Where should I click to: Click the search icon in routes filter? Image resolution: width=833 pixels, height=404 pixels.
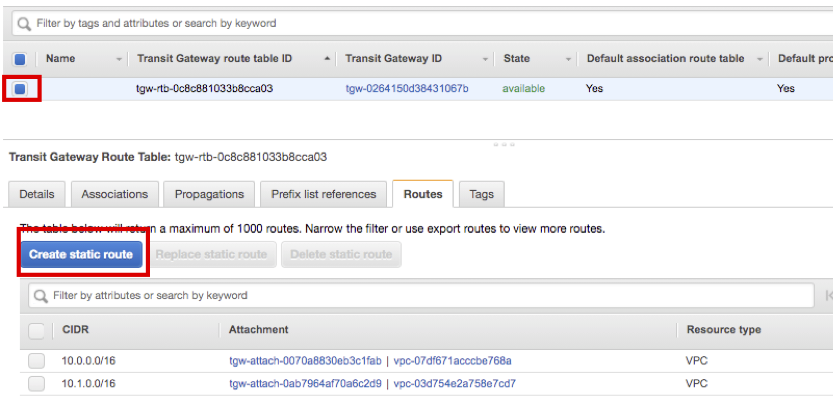(x=40, y=296)
